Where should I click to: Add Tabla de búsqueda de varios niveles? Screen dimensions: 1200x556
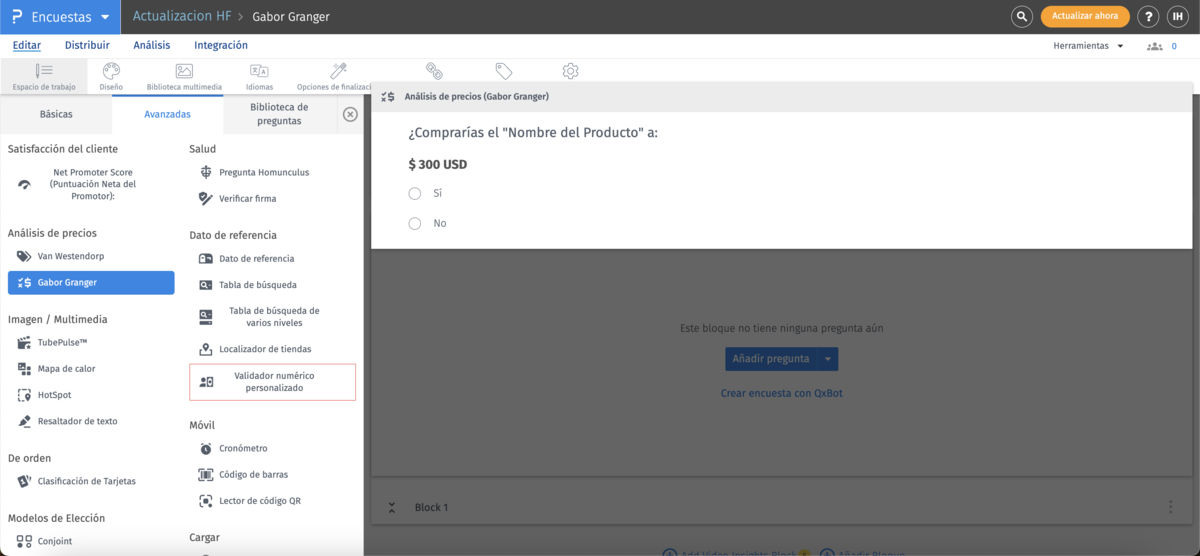273,316
